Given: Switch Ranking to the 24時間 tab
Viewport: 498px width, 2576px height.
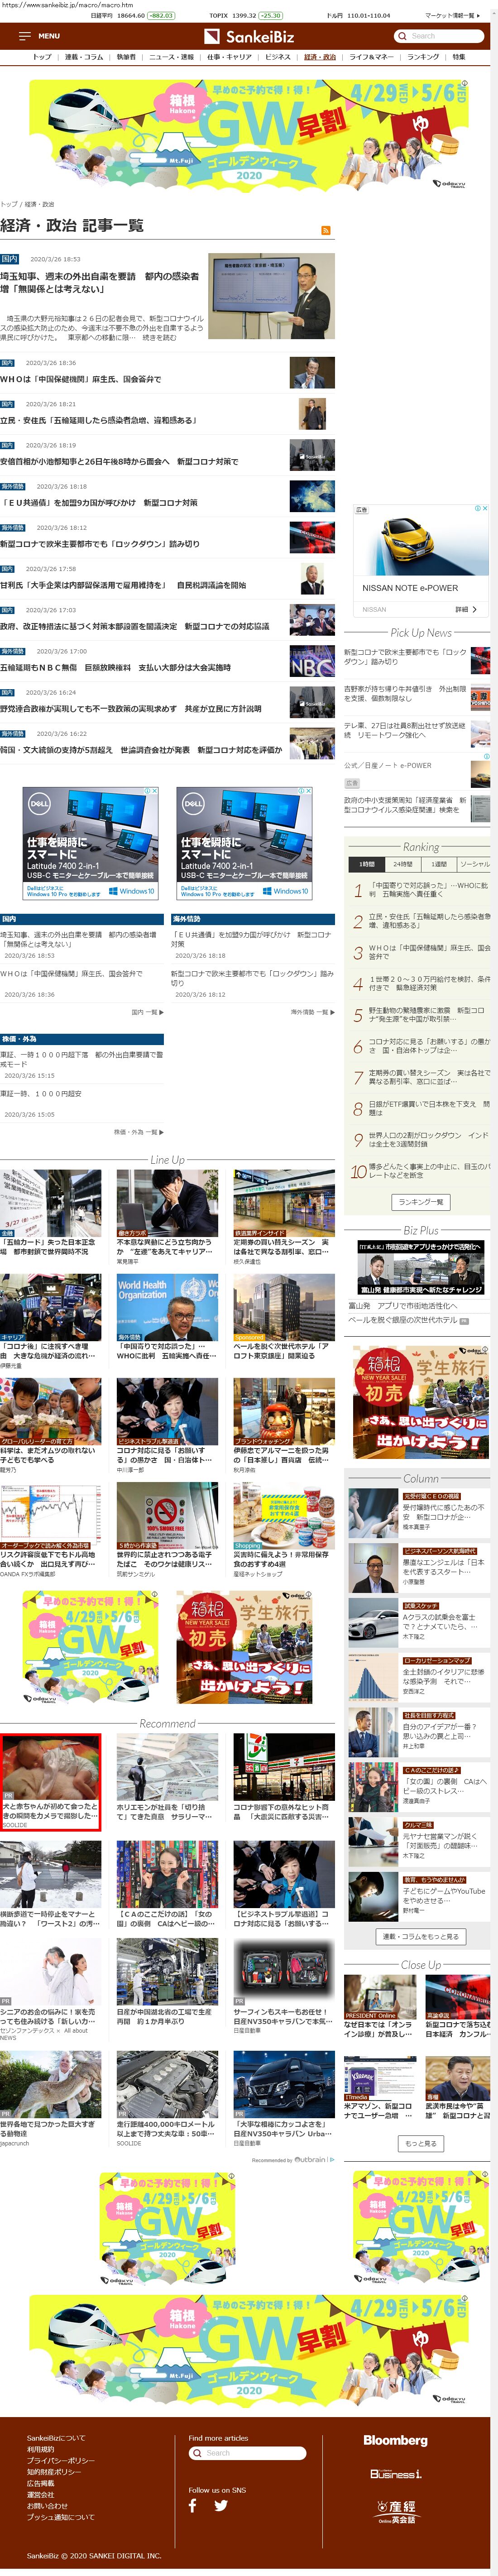Looking at the screenshot, I should coord(402,864).
